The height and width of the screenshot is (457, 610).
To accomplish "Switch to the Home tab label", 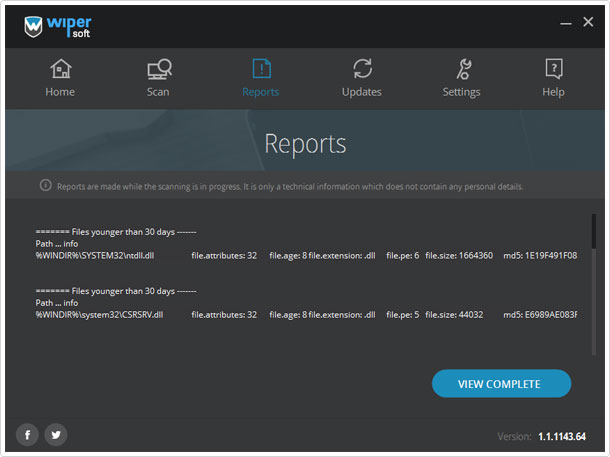I will pos(60,92).
